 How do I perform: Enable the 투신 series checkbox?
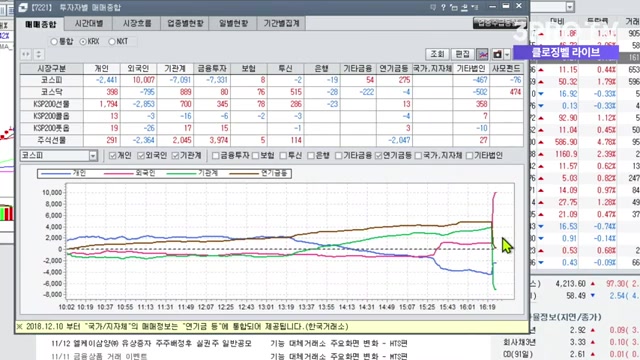click(283, 156)
